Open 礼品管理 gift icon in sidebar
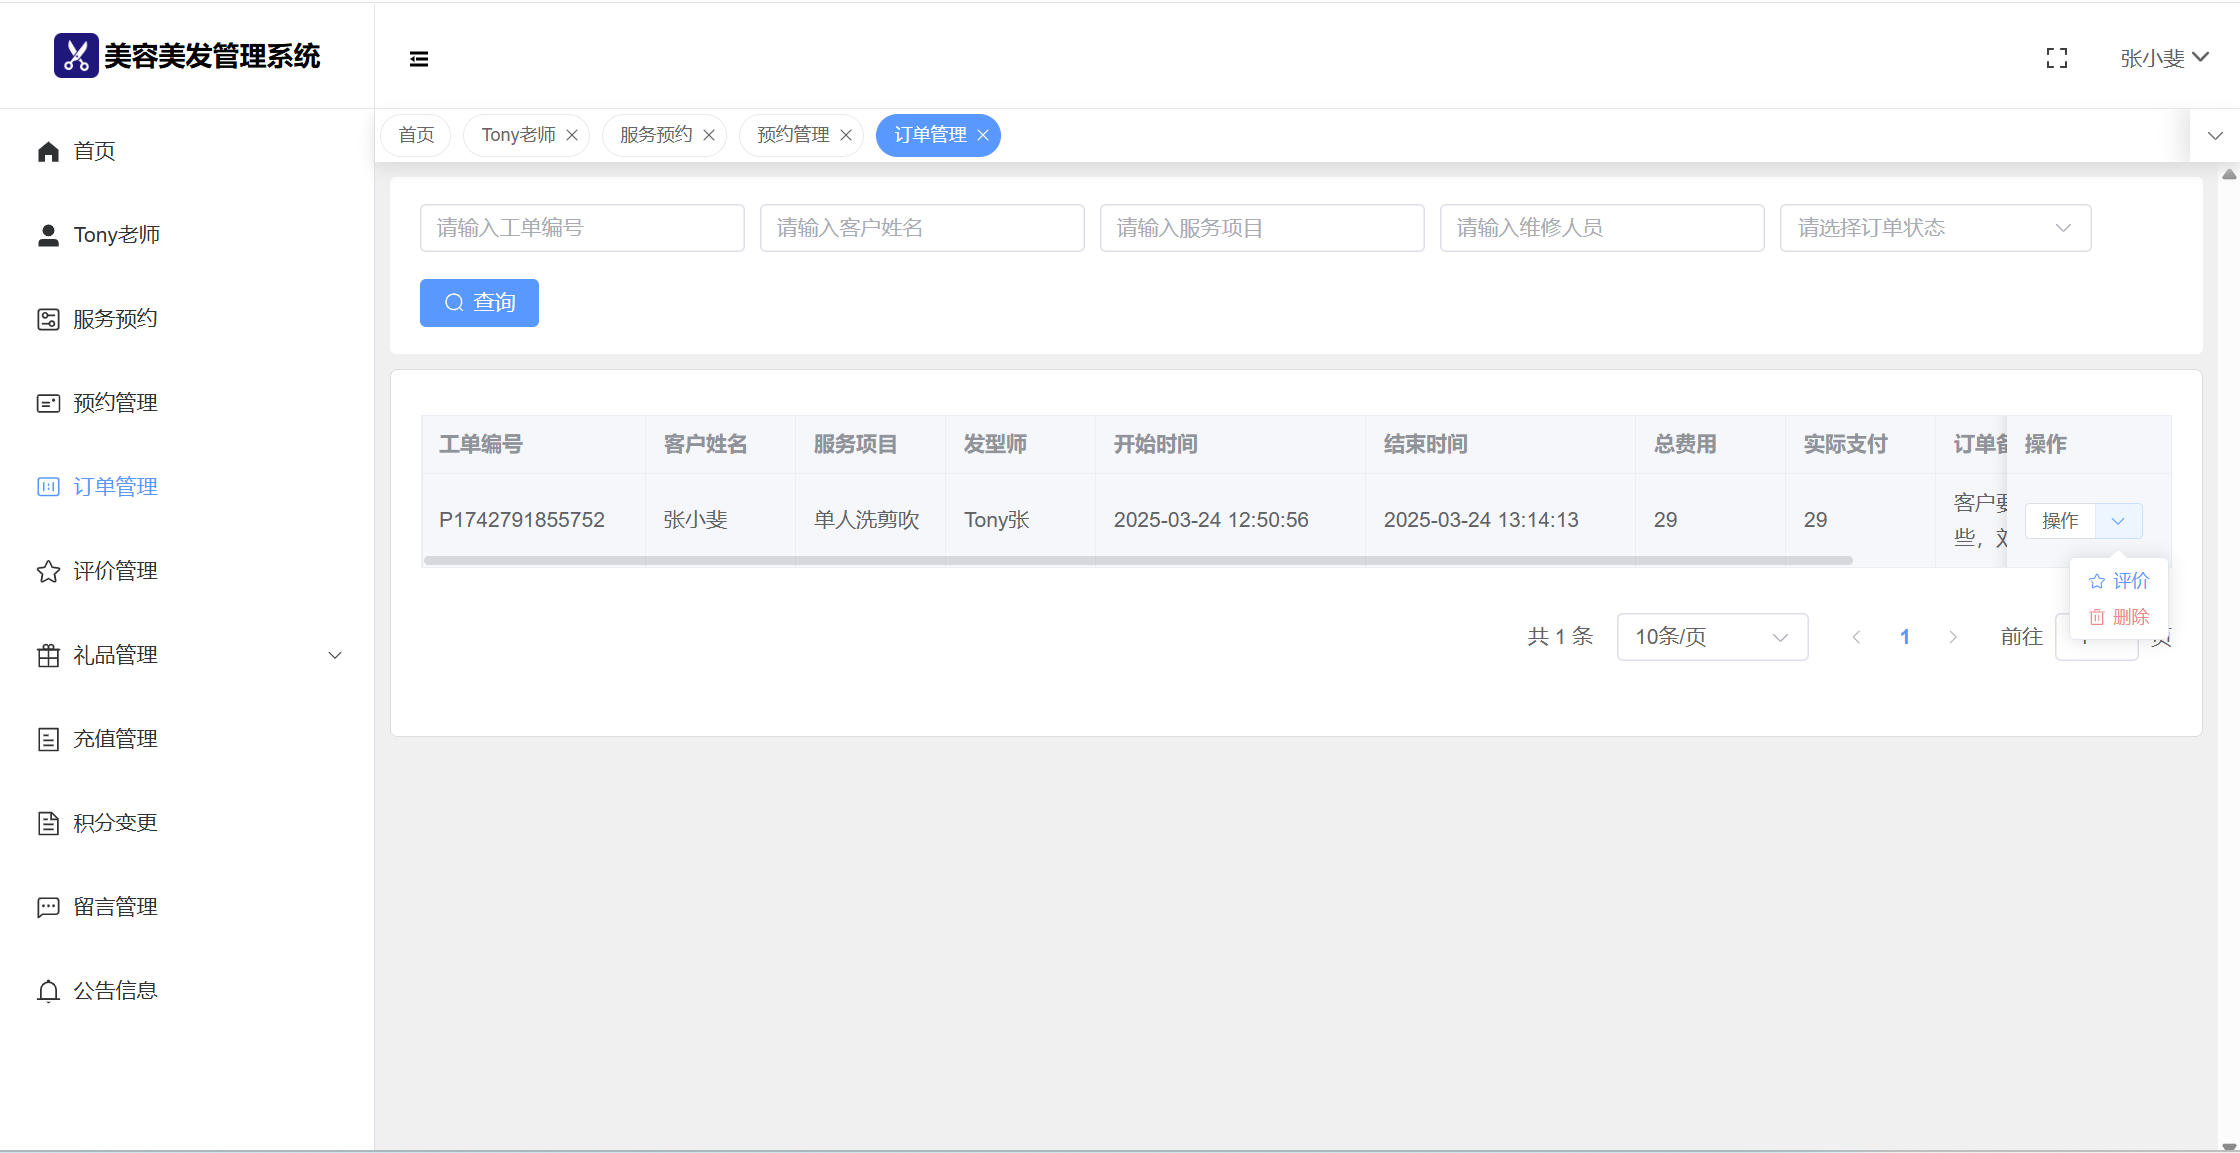 pyautogui.click(x=48, y=655)
